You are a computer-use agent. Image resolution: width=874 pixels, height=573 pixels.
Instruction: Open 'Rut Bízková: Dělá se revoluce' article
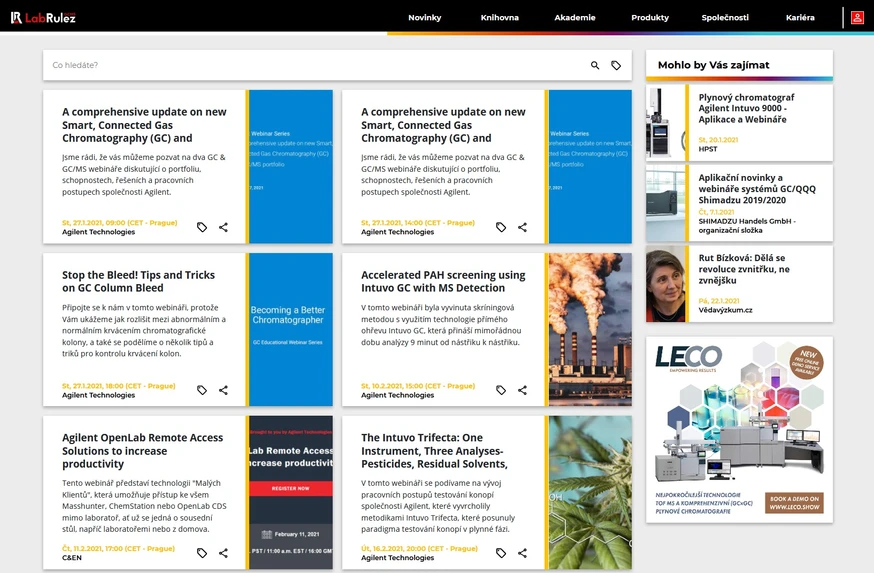(744, 269)
